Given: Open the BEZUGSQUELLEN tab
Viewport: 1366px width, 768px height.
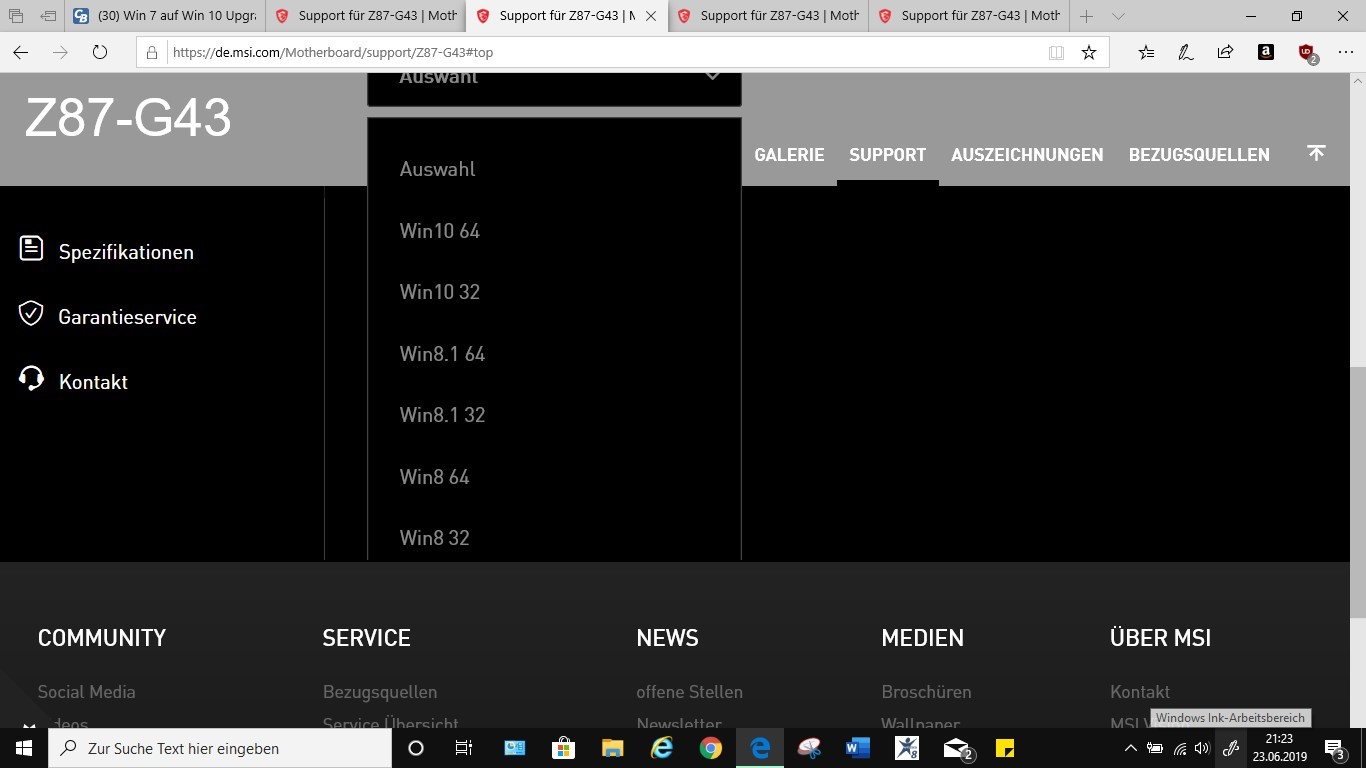Looking at the screenshot, I should 1199,155.
